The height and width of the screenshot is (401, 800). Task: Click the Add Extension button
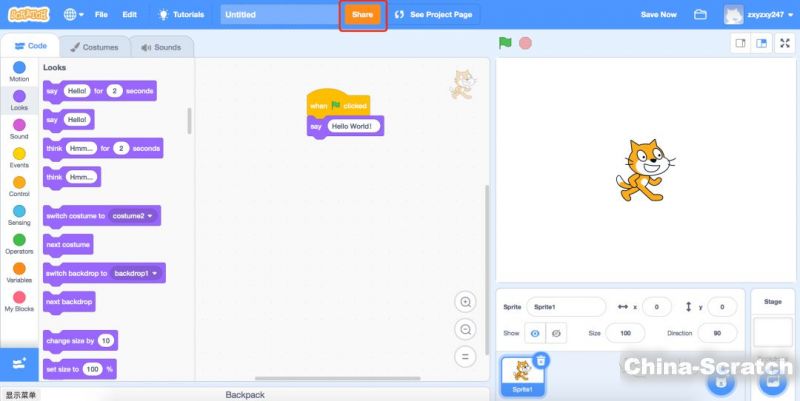coord(18,363)
